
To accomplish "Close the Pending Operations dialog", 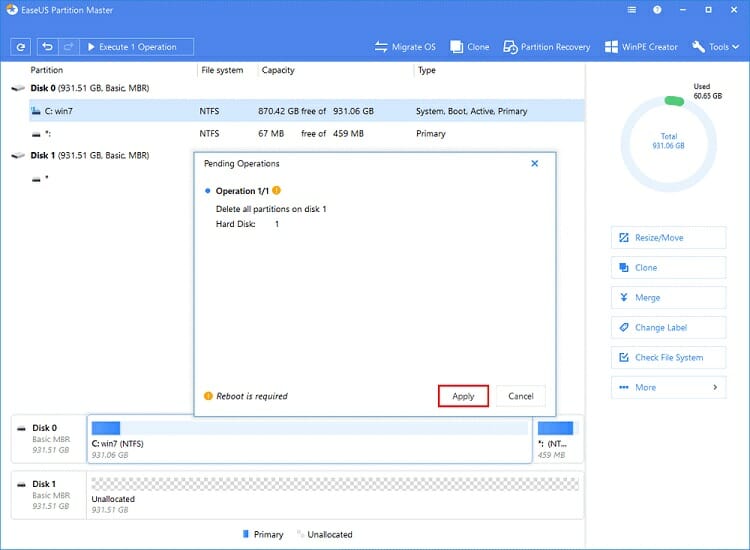I will [x=534, y=163].
